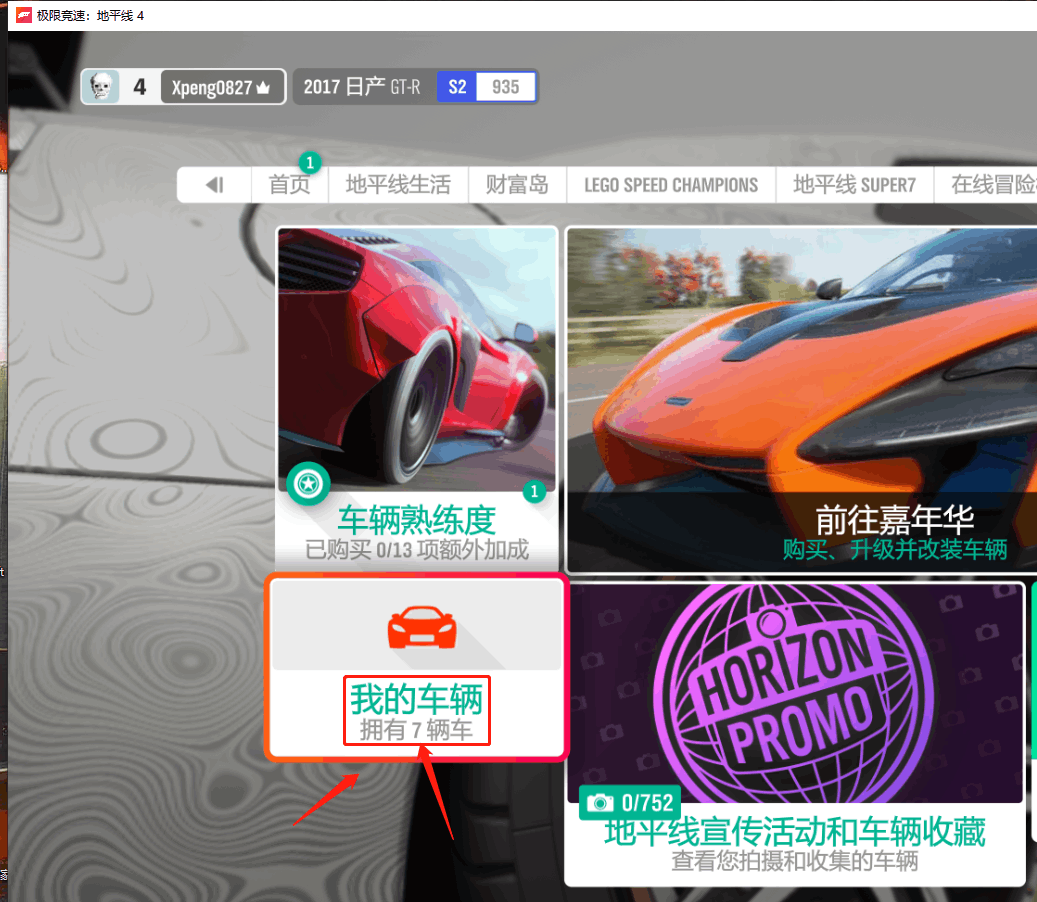Viewport: 1037px width, 902px height.
Task: Click the orange car icon in the 我的车辆 tile
Action: (422, 627)
